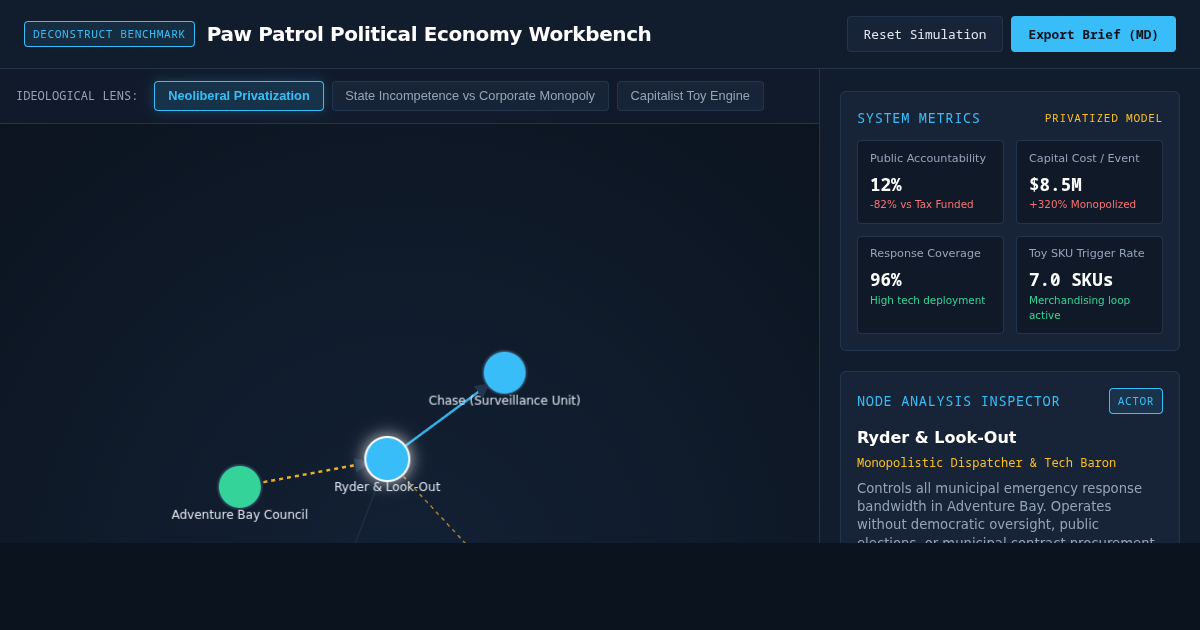Click the 12% accountability value
This screenshot has height=630, width=1200.
pos(886,185)
